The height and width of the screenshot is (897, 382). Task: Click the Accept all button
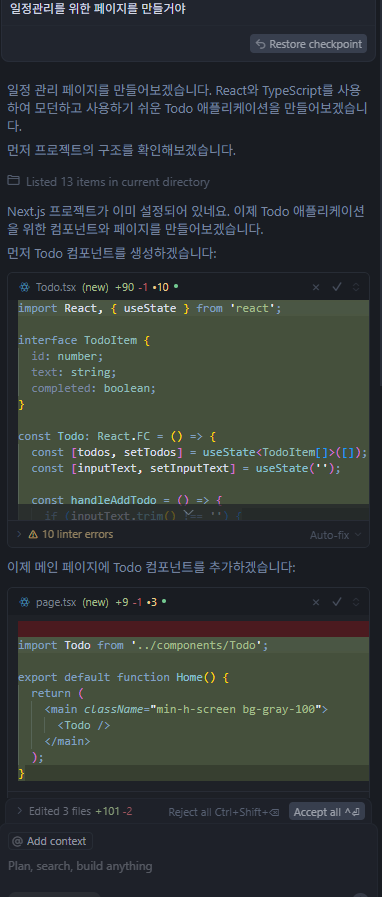point(327,812)
